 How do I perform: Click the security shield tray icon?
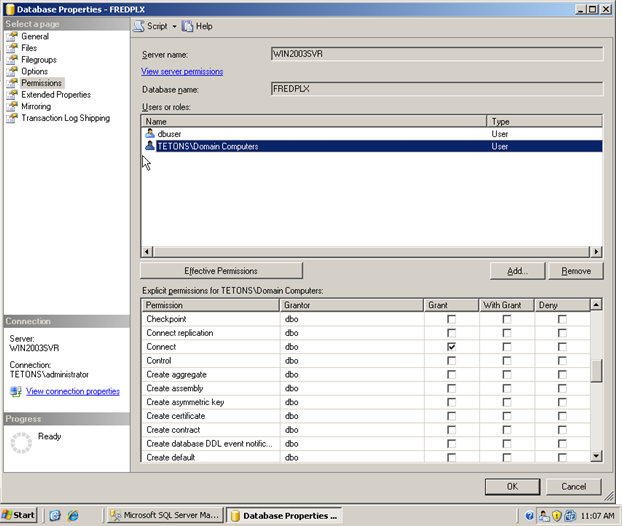(557, 516)
